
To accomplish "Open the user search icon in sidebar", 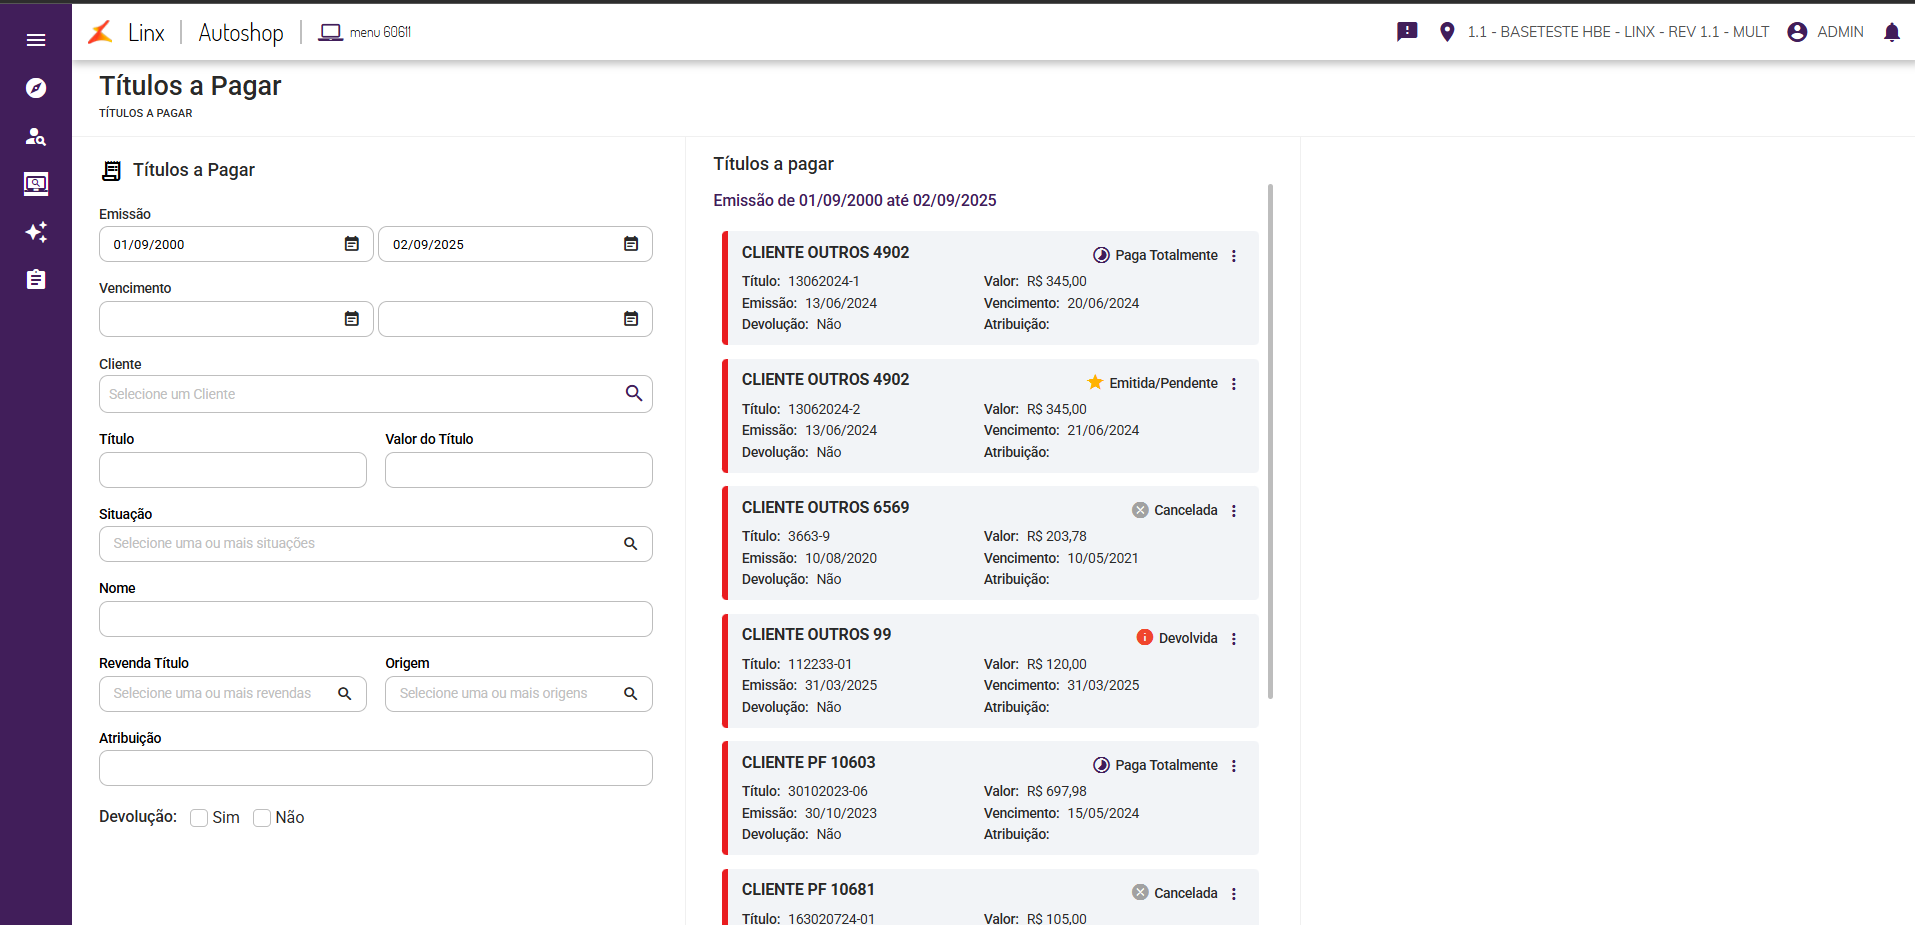I will pos(36,136).
